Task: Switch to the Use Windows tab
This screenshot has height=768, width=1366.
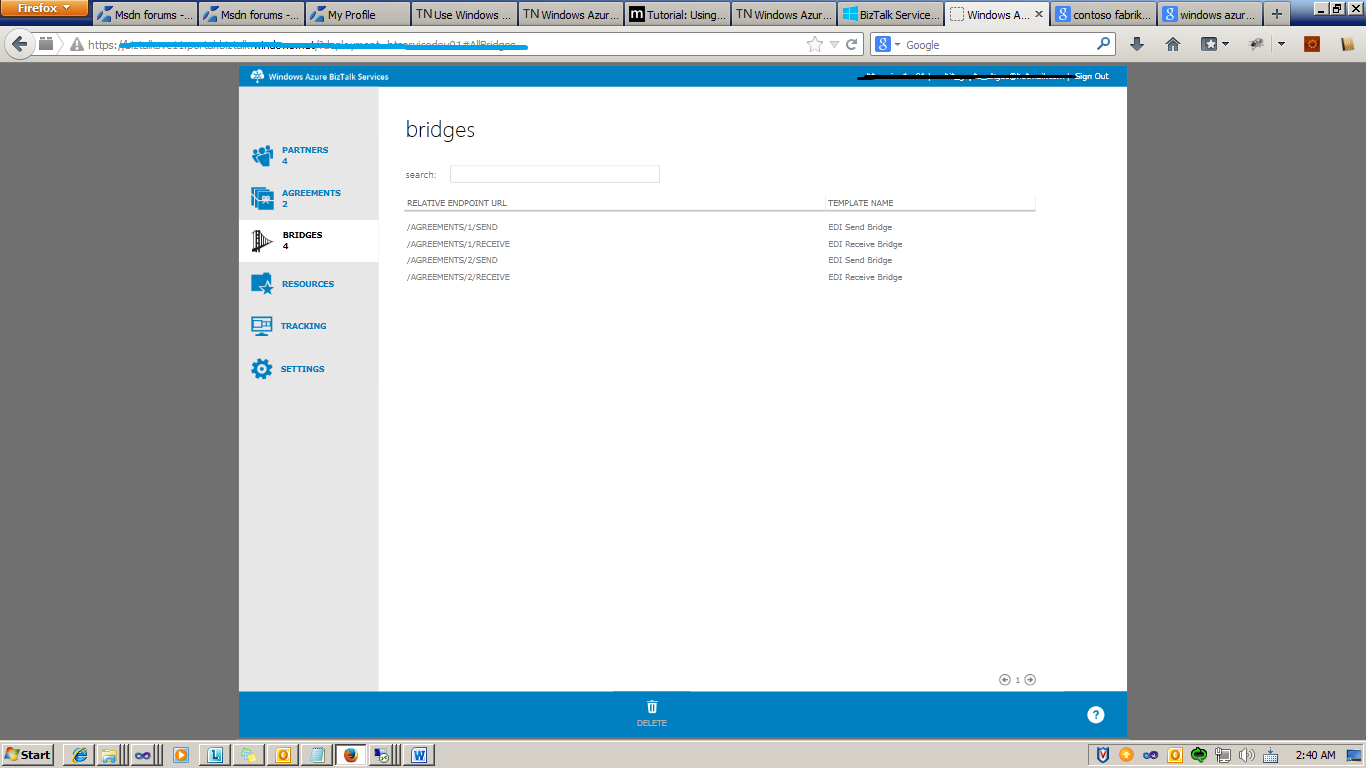Action: pos(463,15)
